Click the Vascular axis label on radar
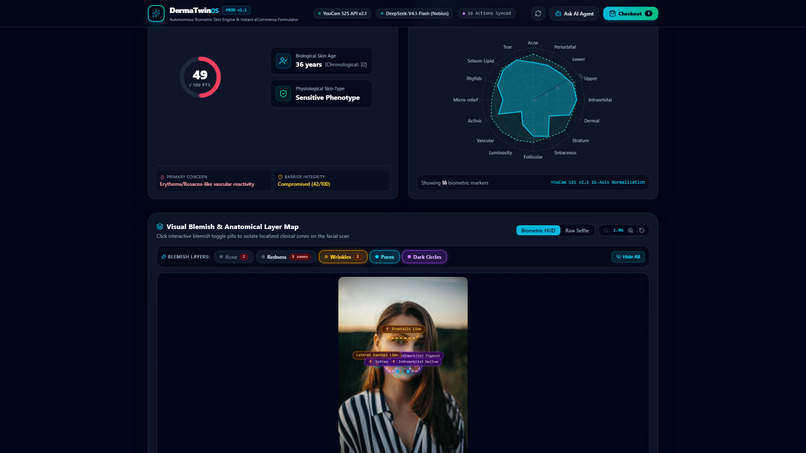Screen dimensions: 806x453 tap(485, 140)
